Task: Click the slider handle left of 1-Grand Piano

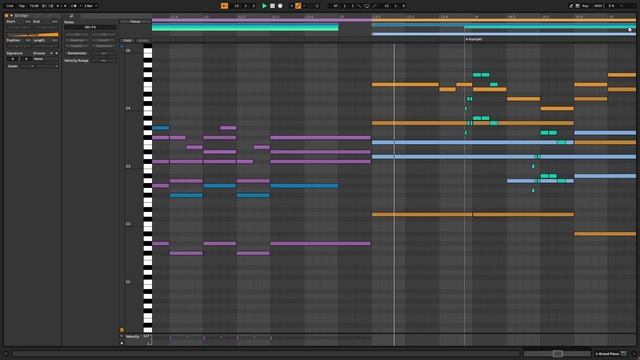Action: point(558,353)
